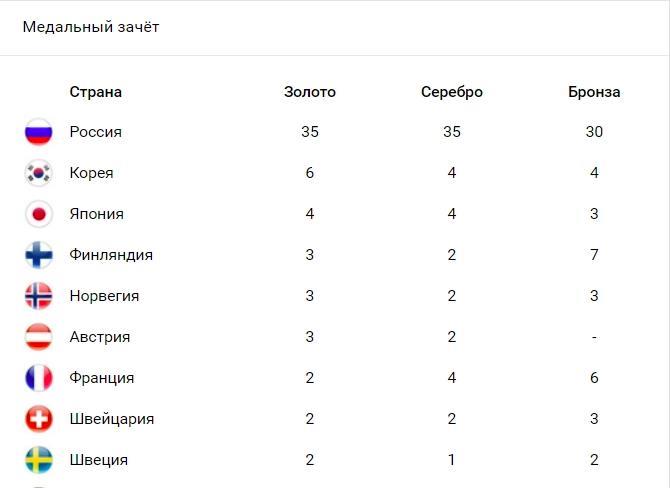
Task: Click Russia's gold medal count 35
Action: click(310, 132)
